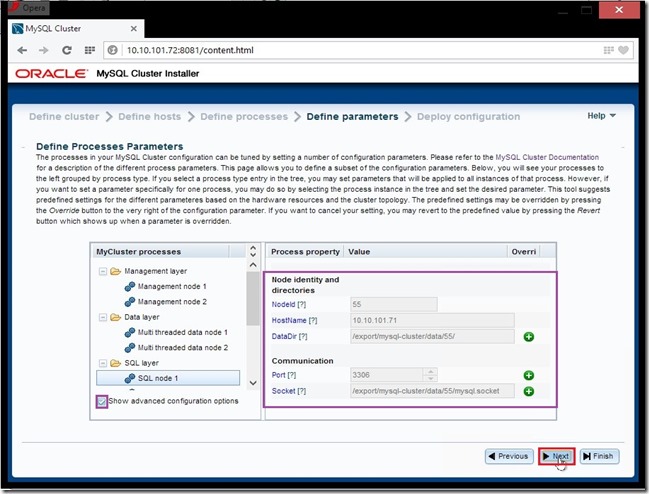Click data node 1 gear icon

(x=130, y=332)
